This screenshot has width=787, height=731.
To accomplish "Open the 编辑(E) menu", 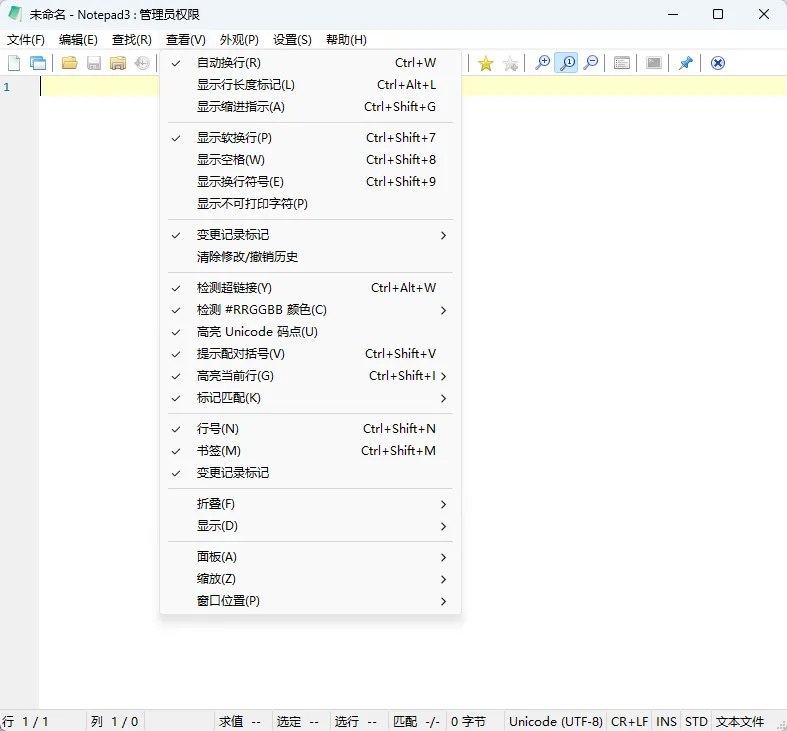I will pos(78,40).
